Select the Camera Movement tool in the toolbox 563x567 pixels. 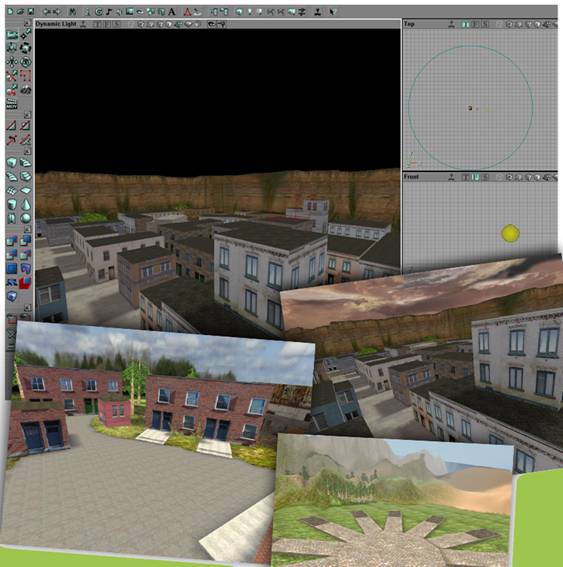pos(12,35)
